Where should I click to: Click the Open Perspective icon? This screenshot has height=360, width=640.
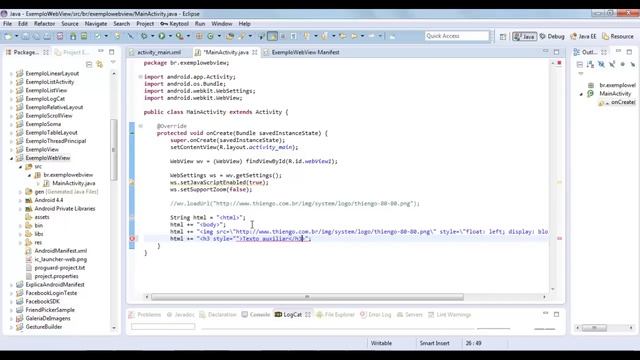[x=503, y=36]
